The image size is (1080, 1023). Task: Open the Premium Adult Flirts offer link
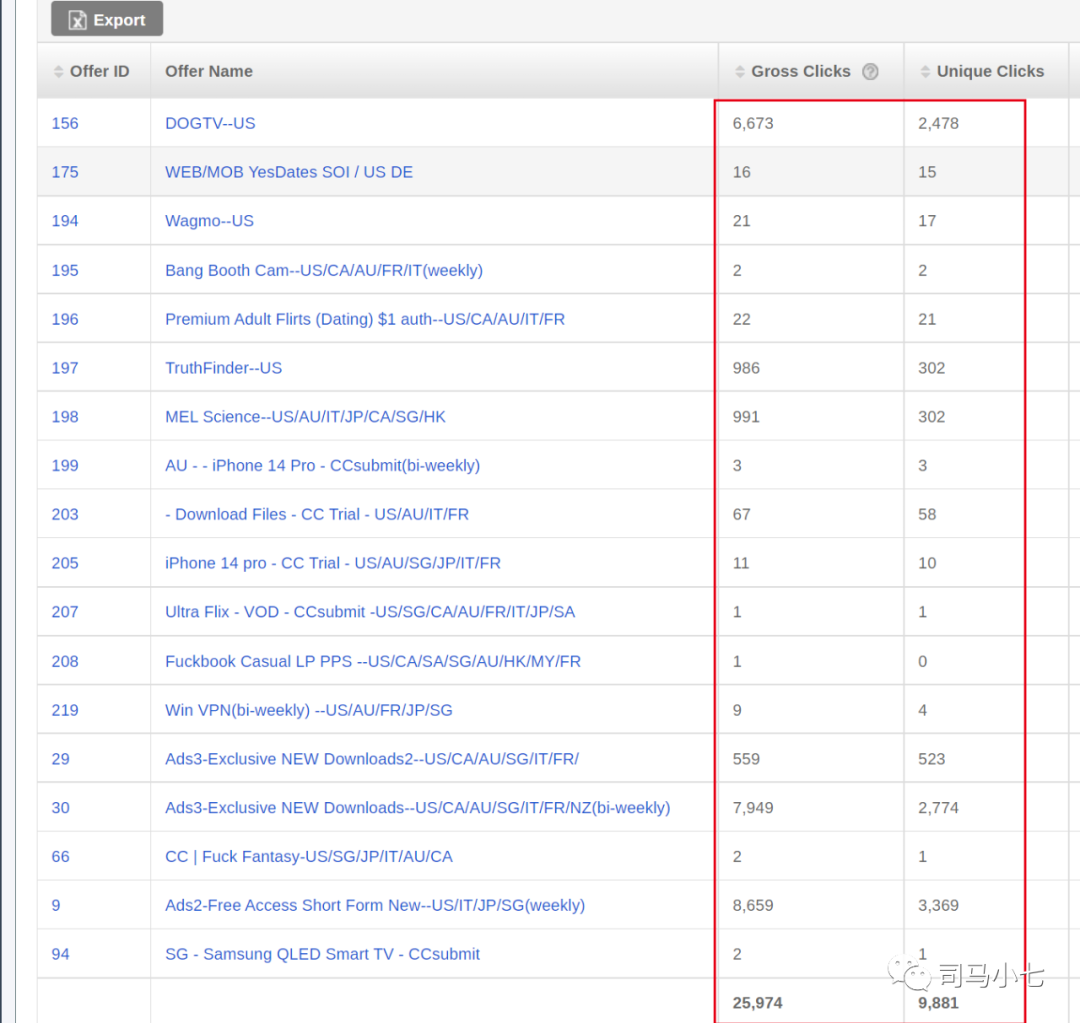click(365, 319)
